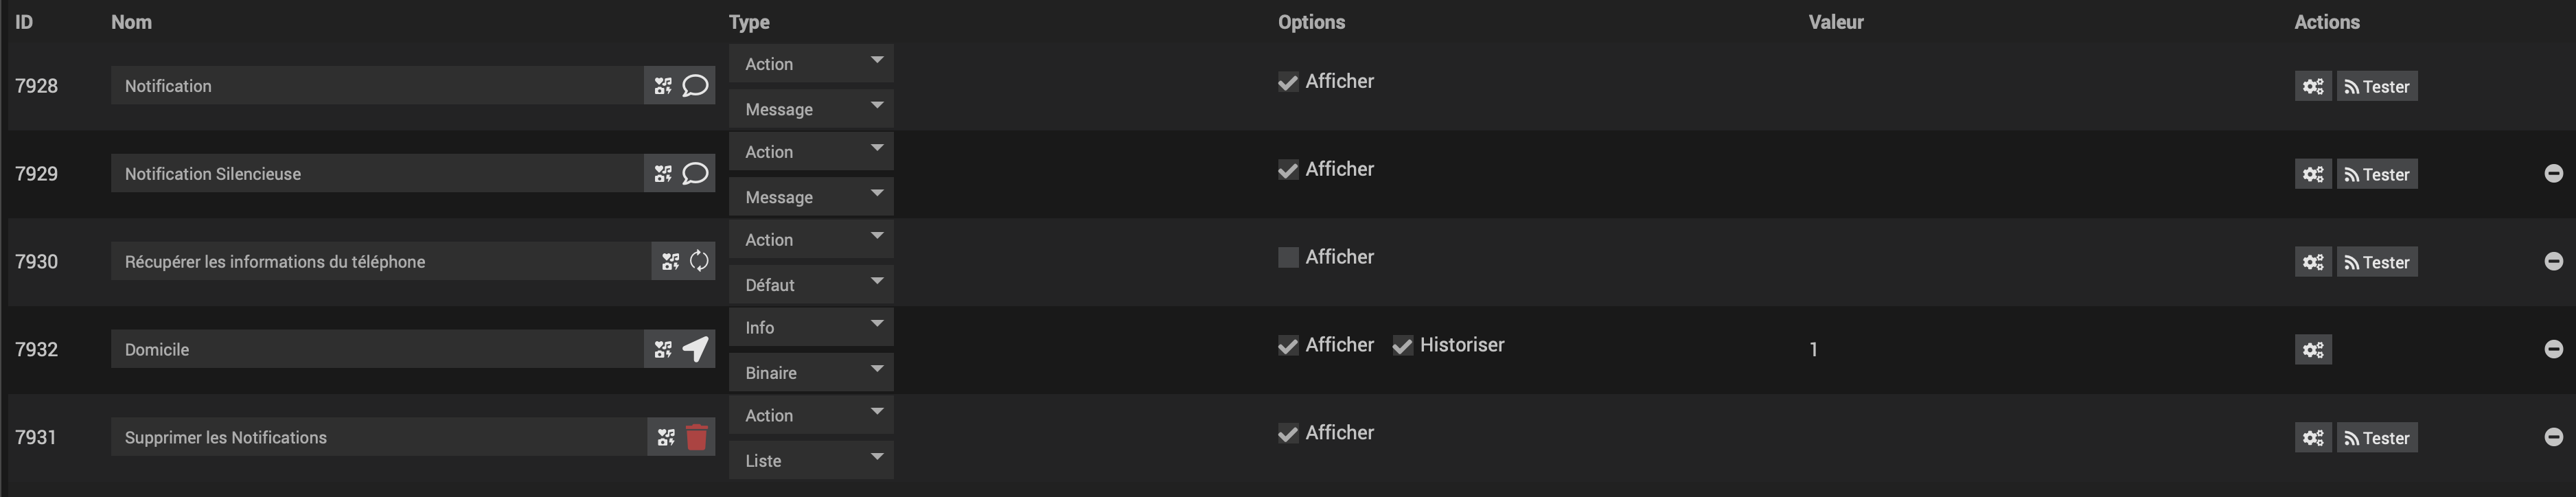The height and width of the screenshot is (497, 2576).
Task: Click the red trash icon for Supprimer les Notifications
Action: tap(697, 437)
